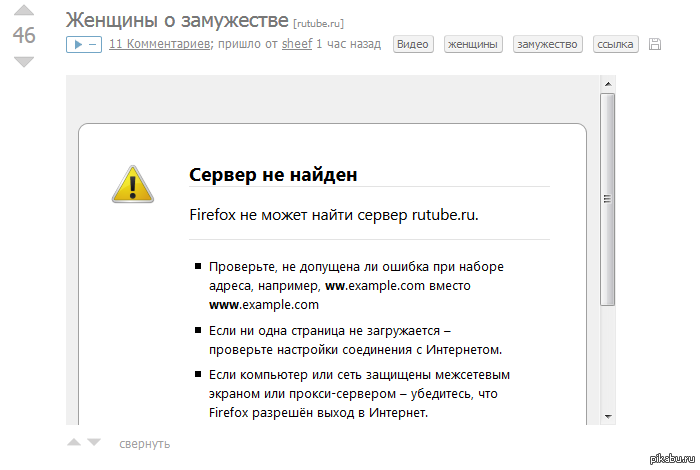The image size is (700, 470).
Task: Click the yellow warning triangle icon
Action: 133,184
